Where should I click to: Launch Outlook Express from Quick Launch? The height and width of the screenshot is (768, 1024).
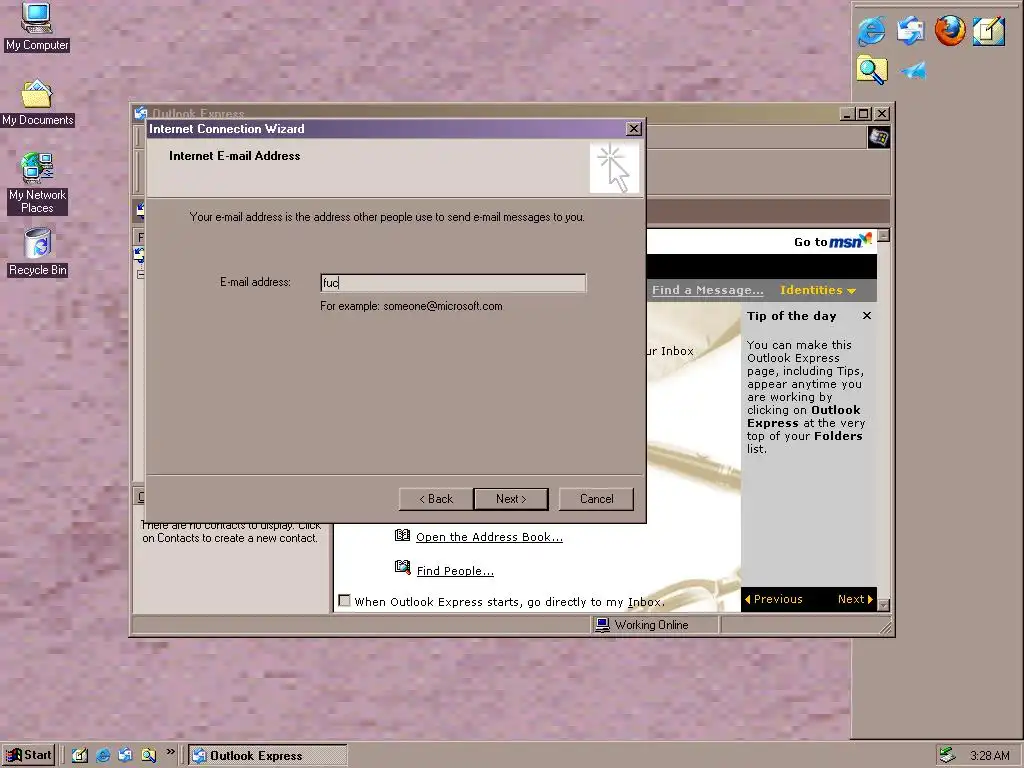pos(125,756)
